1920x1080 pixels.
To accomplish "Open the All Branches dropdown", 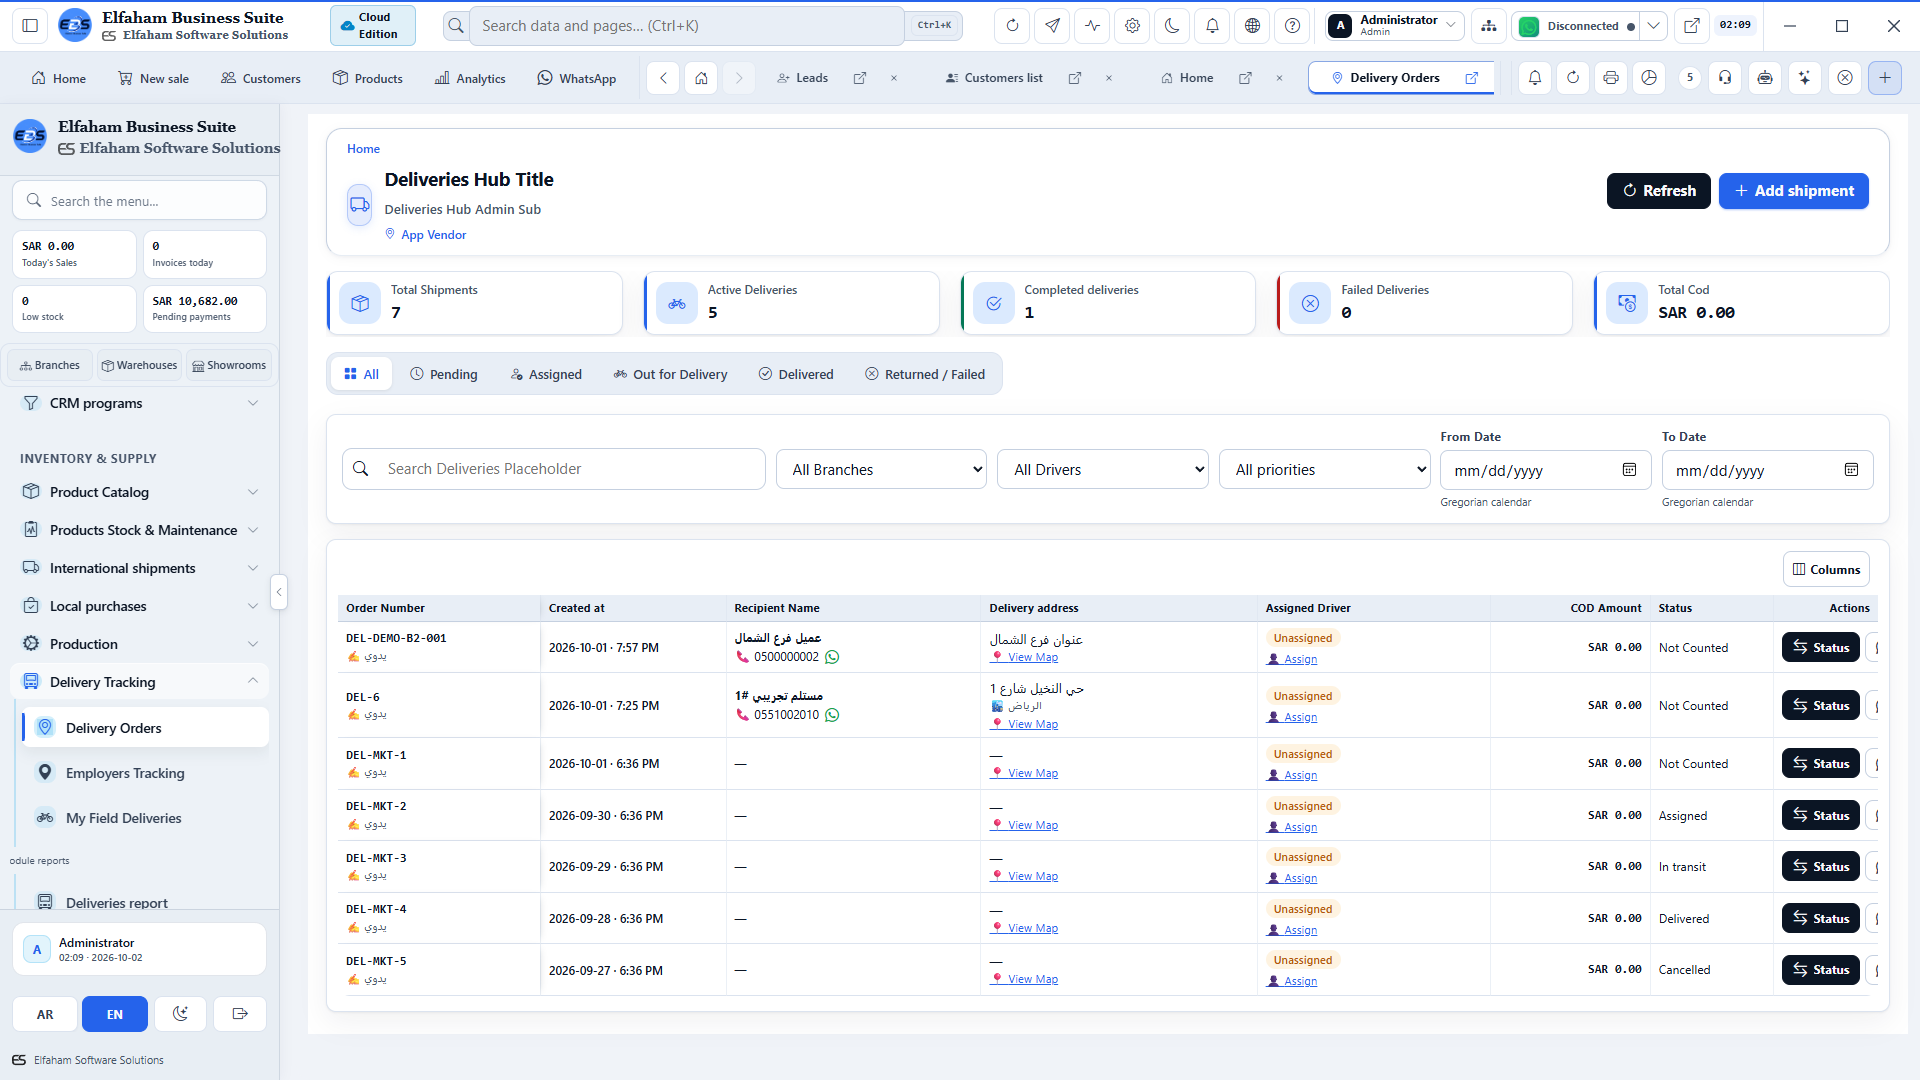I will pos(881,470).
